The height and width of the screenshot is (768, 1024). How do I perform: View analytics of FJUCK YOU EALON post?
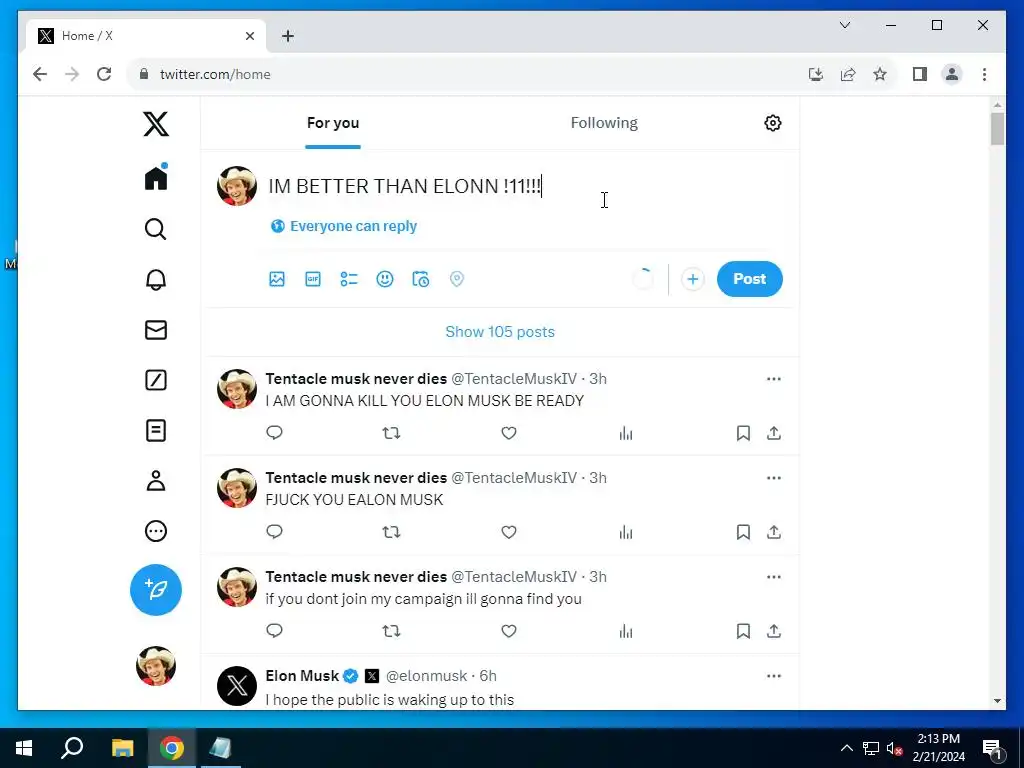click(626, 532)
